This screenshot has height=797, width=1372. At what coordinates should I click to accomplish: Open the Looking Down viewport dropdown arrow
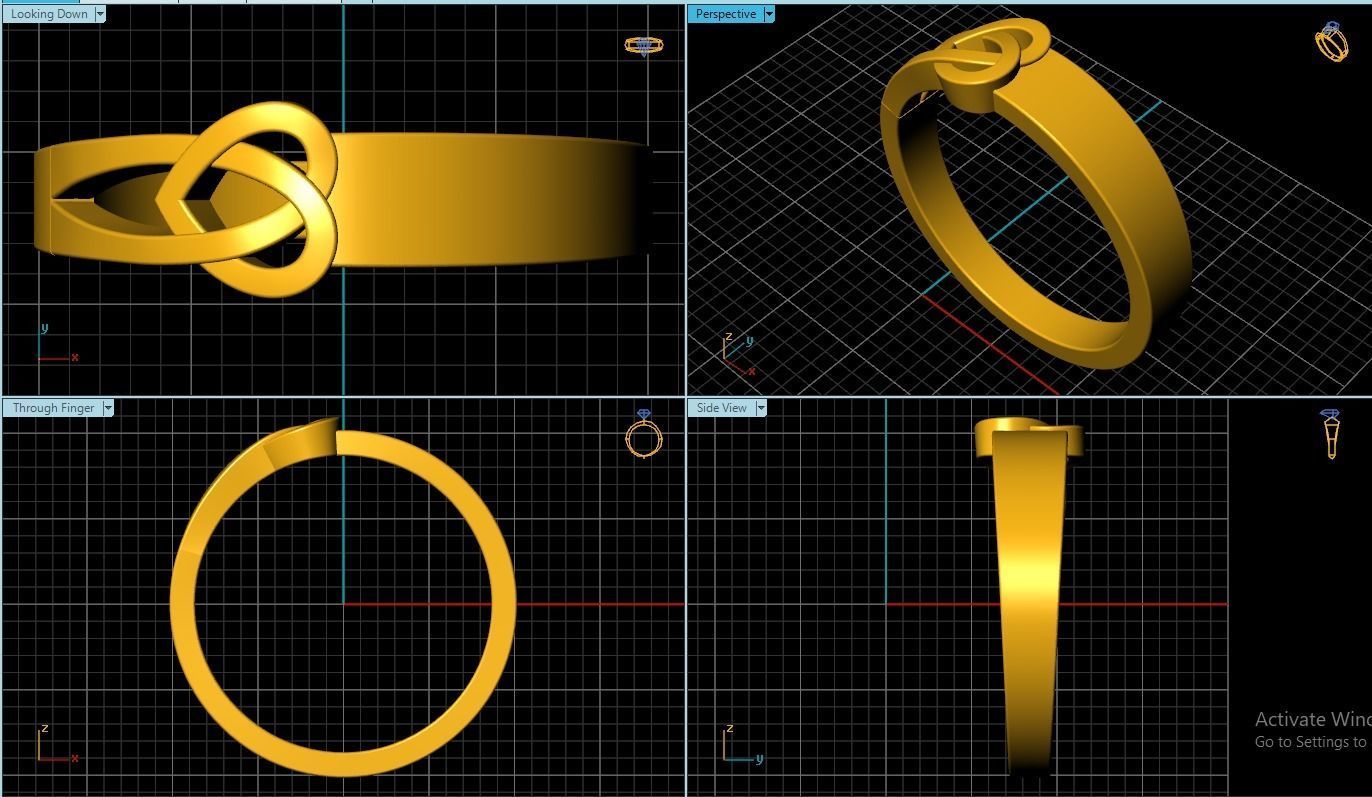click(100, 14)
